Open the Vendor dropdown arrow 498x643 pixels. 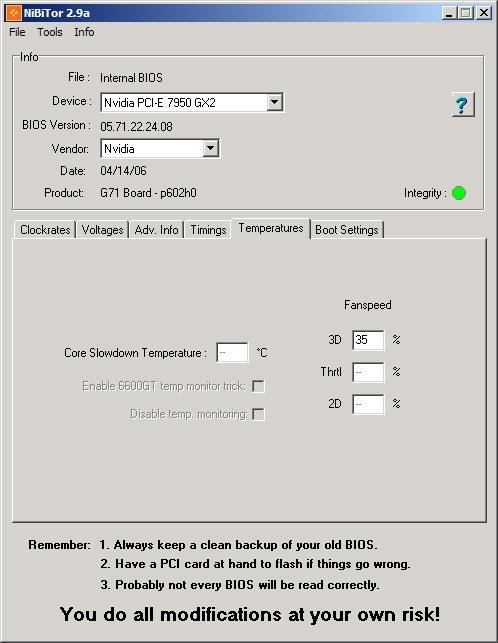(210, 148)
